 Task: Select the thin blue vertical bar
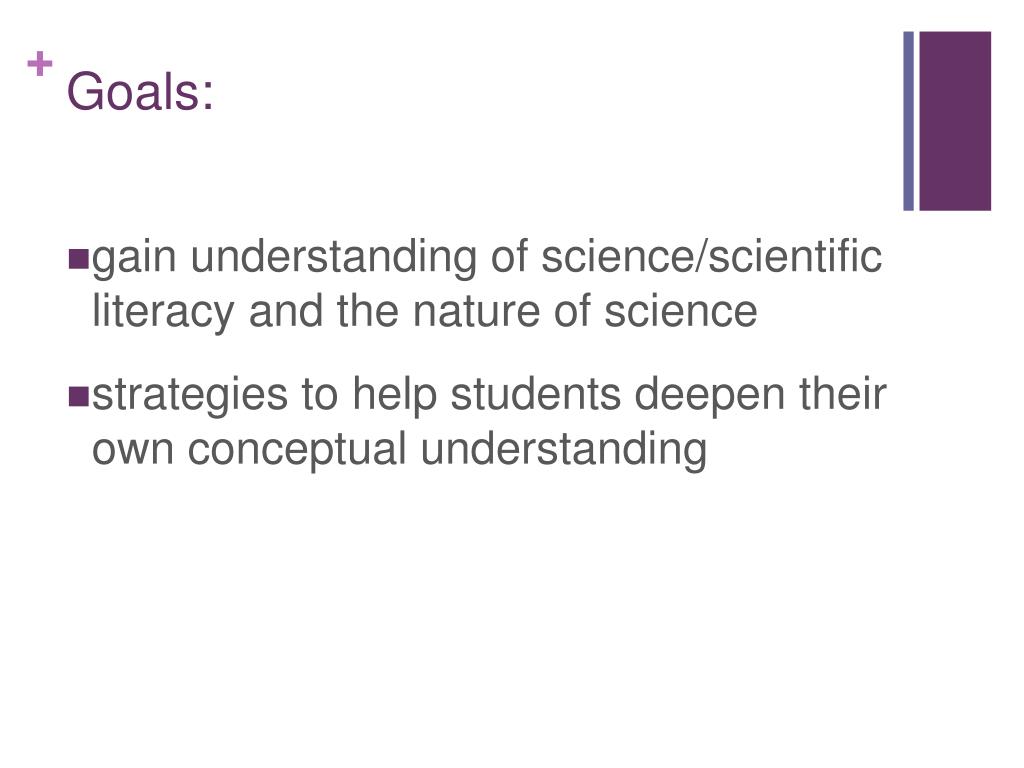click(908, 121)
